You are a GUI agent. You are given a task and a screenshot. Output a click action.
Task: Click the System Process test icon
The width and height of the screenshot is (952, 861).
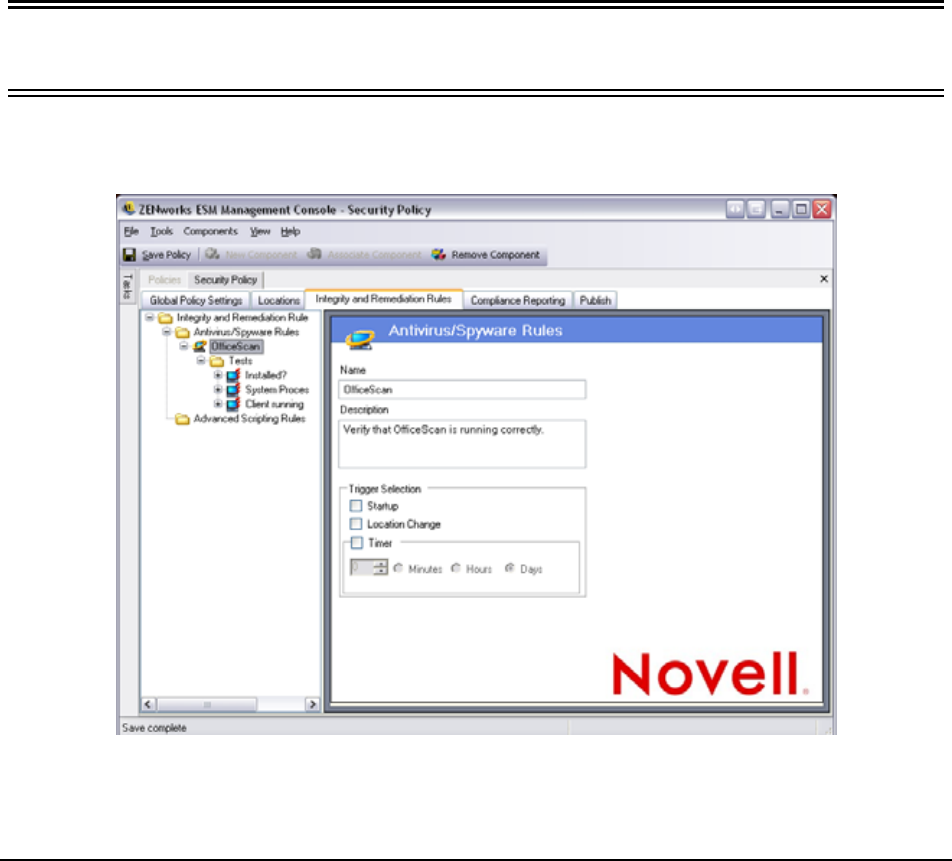click(x=233, y=390)
